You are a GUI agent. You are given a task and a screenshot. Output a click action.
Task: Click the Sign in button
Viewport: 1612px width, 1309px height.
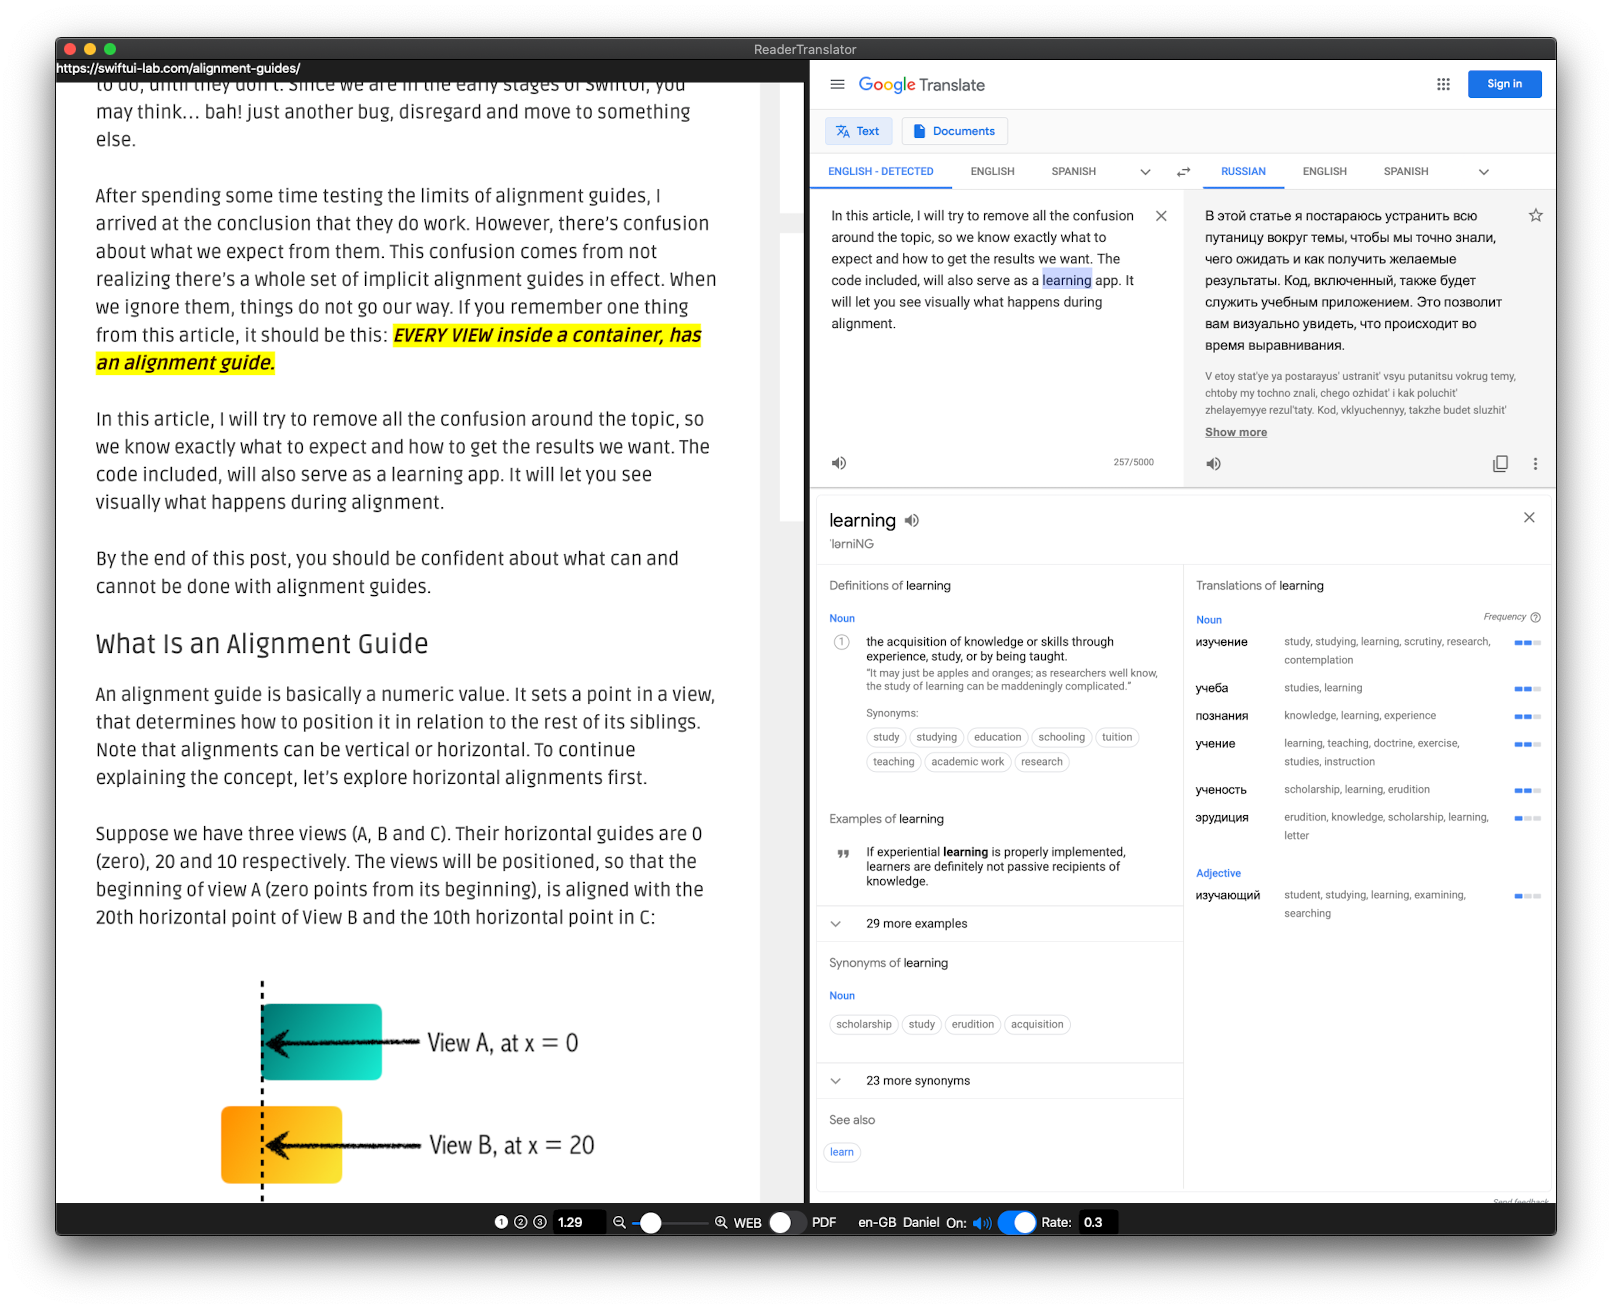coord(1504,84)
